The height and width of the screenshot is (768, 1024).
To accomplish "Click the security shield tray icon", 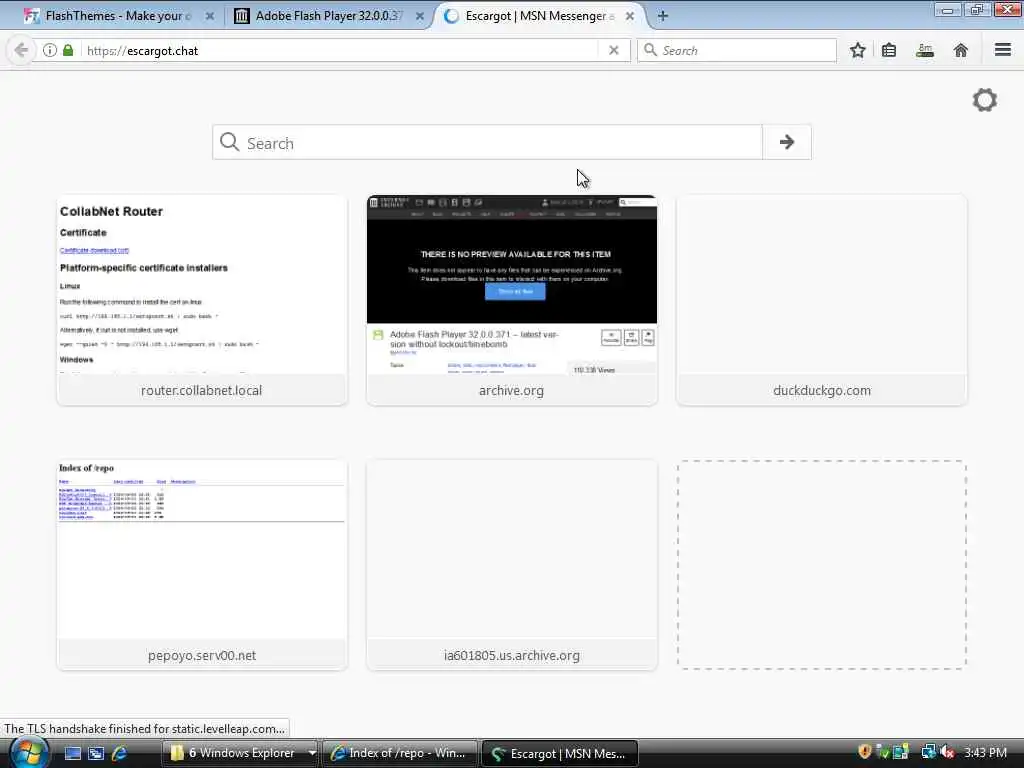I will 865,752.
